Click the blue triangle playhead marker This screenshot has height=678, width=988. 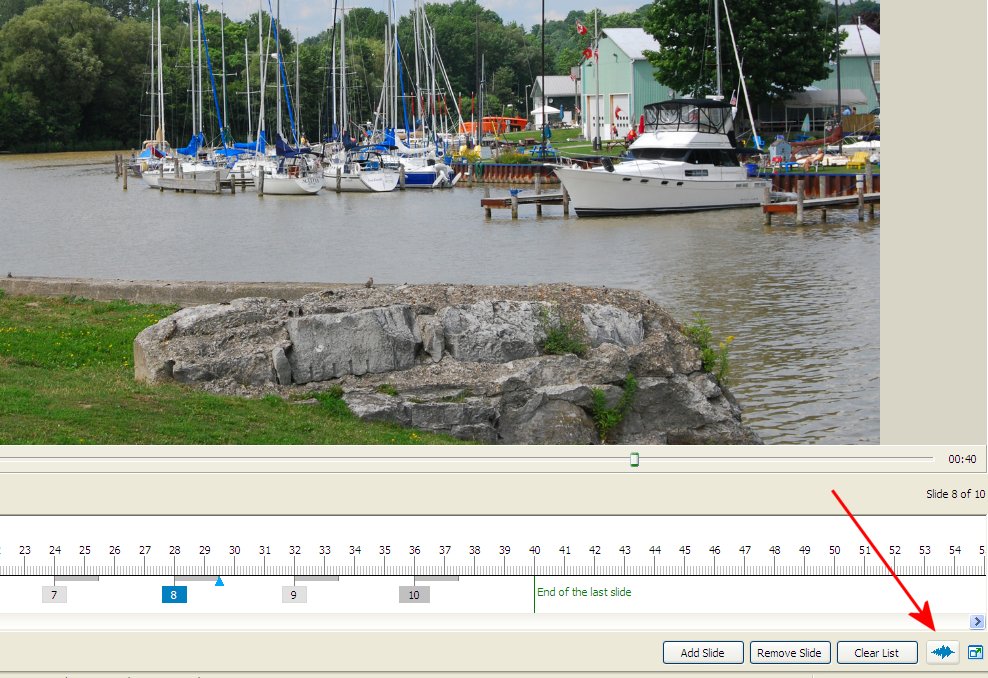[x=219, y=581]
